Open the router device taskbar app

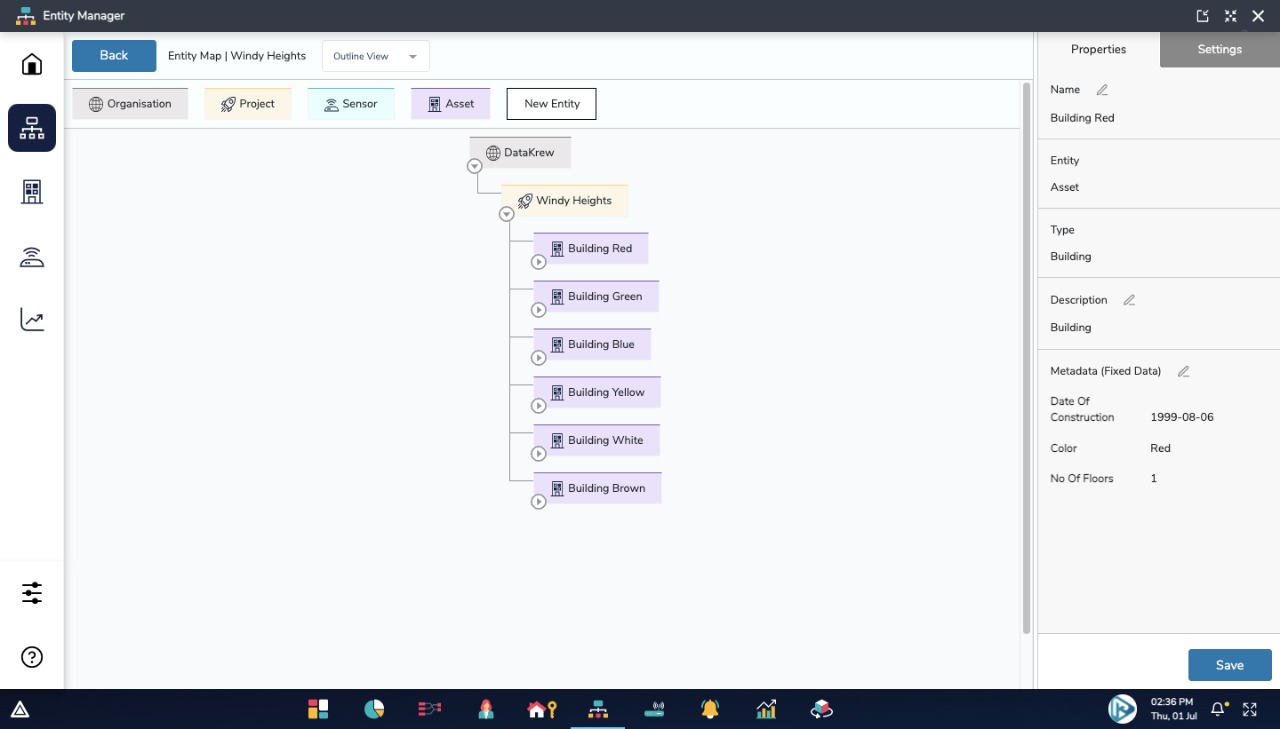point(654,709)
